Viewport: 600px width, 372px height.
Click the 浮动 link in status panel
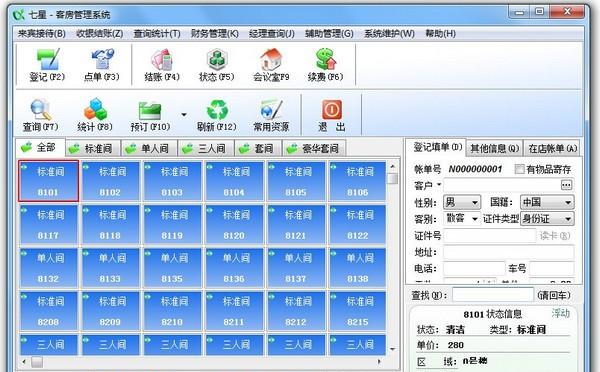coord(561,313)
